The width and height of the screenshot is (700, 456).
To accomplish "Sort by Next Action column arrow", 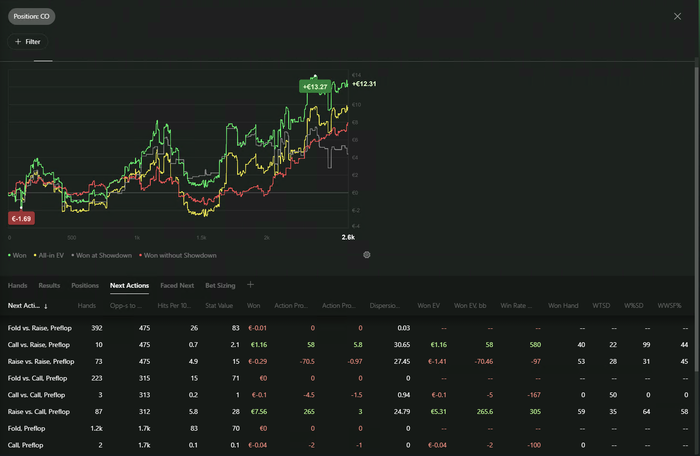I will coord(46,306).
